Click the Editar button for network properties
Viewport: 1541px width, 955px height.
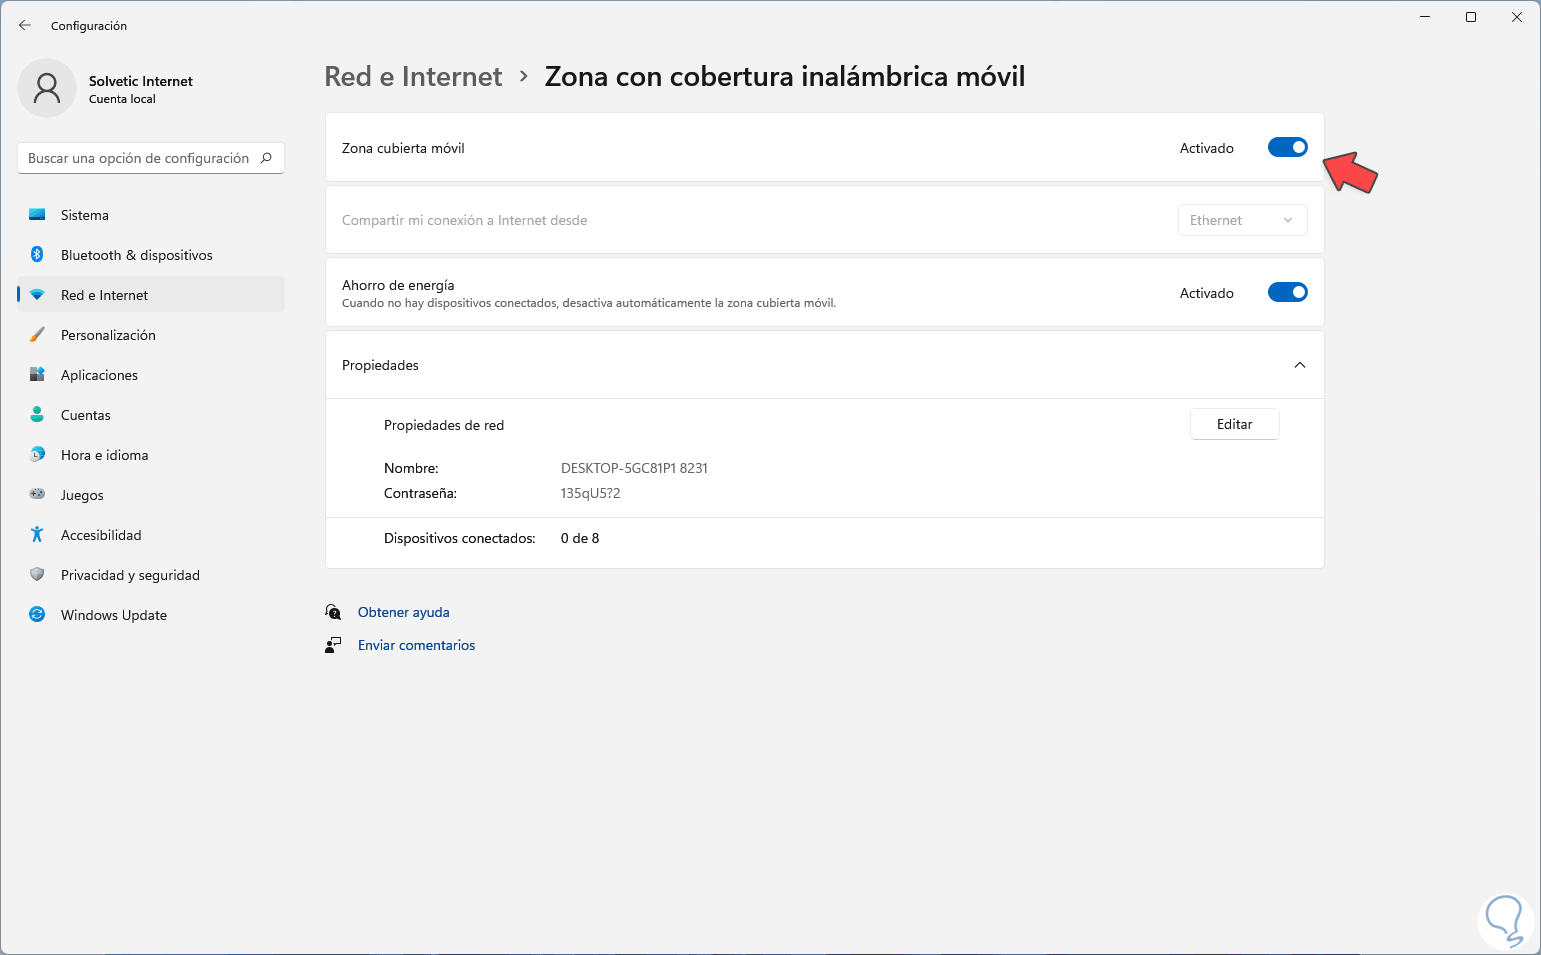(x=1234, y=424)
